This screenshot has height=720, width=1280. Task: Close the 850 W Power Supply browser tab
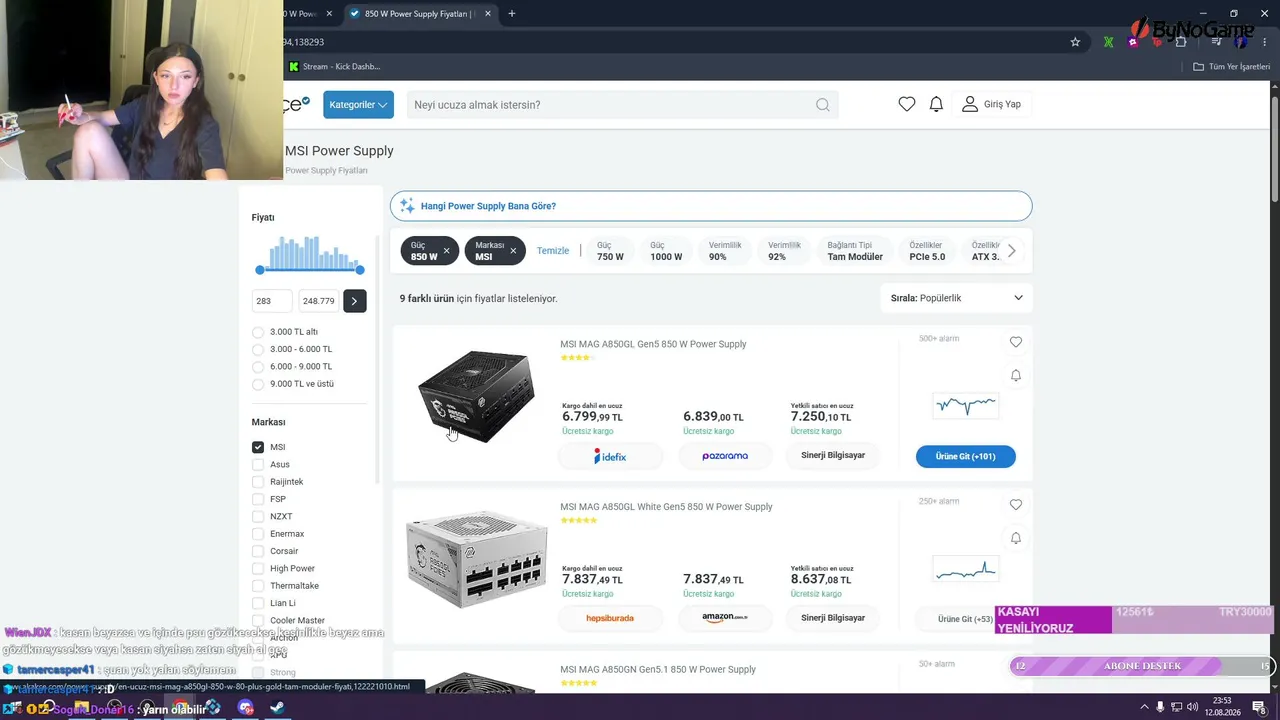click(x=490, y=14)
